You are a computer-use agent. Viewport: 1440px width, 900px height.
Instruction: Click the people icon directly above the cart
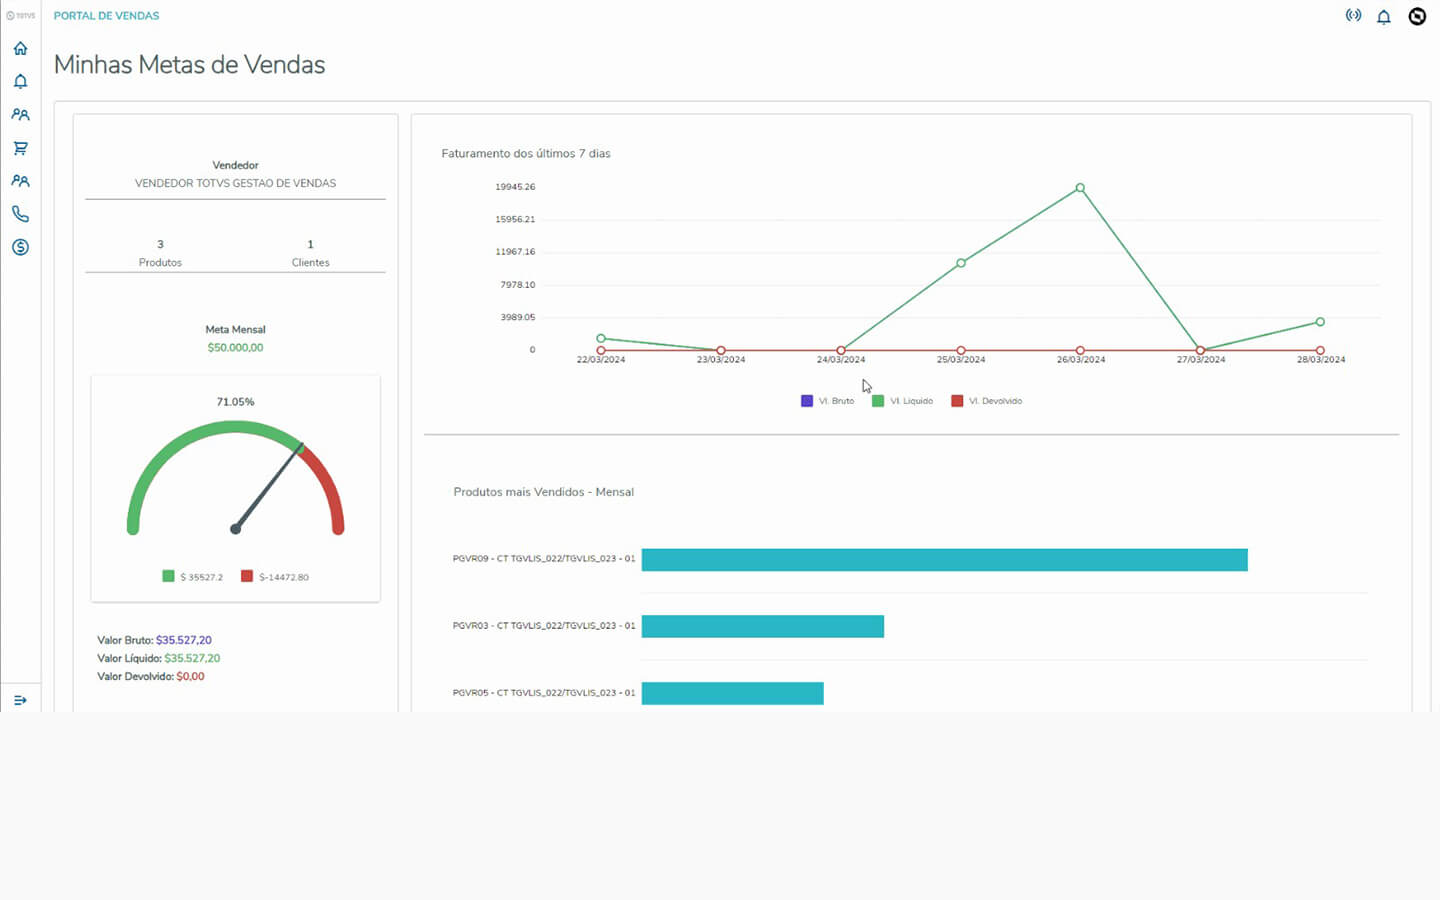[20, 115]
